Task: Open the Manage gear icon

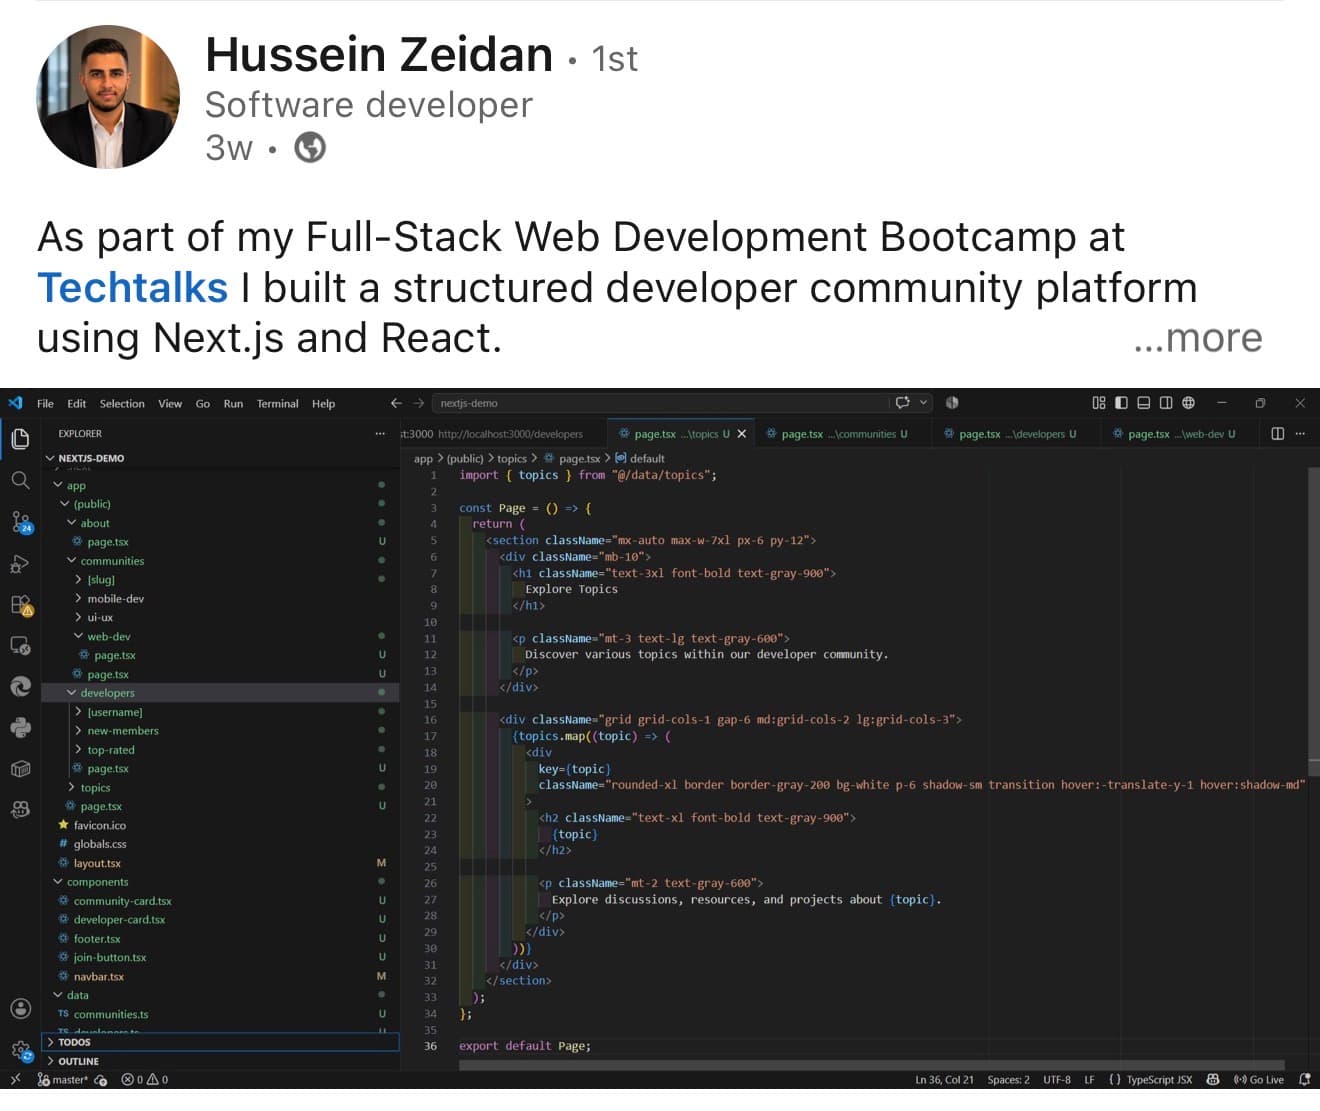Action: pos(21,1050)
